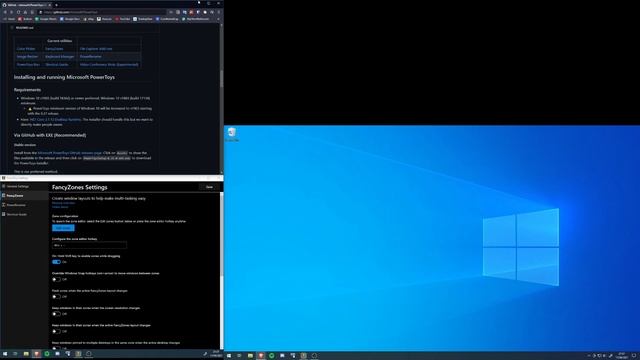The height and width of the screenshot is (360, 640).
Task: Click the browser address bar
Action: (x=102, y=12)
